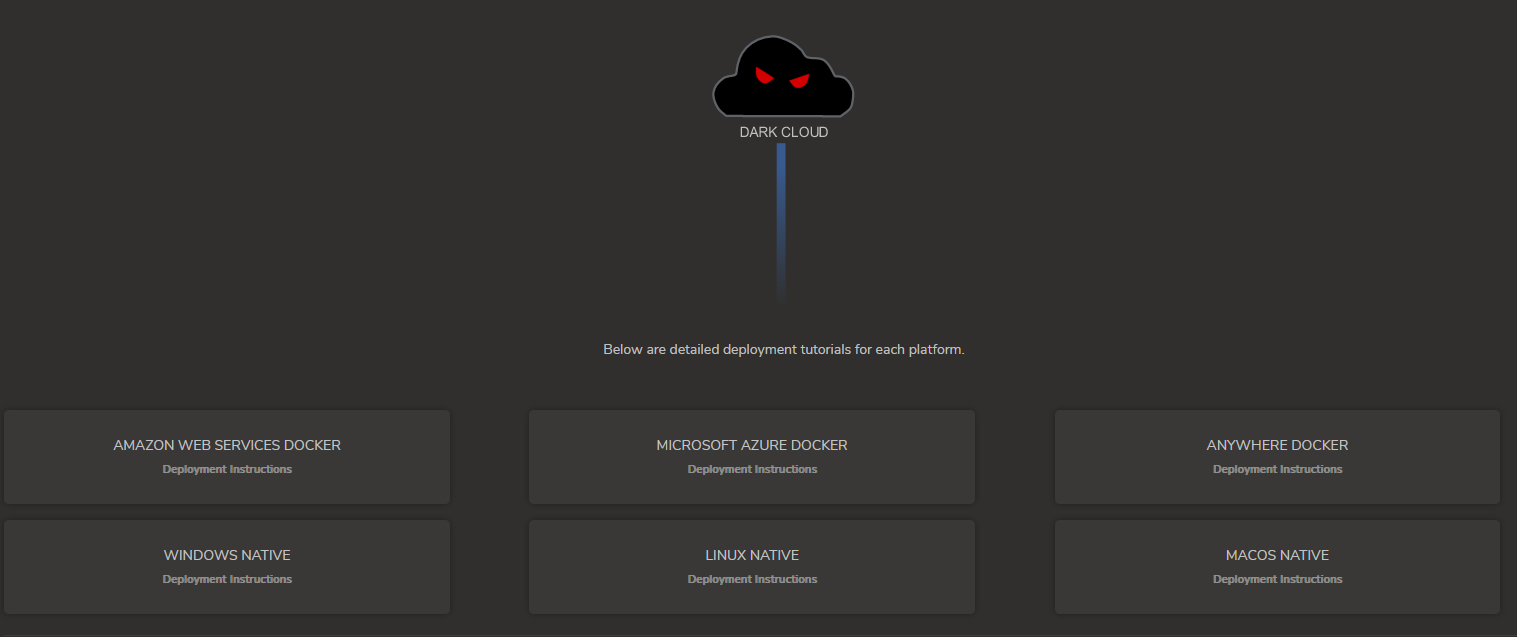Choose the Windows Native card

227,567
